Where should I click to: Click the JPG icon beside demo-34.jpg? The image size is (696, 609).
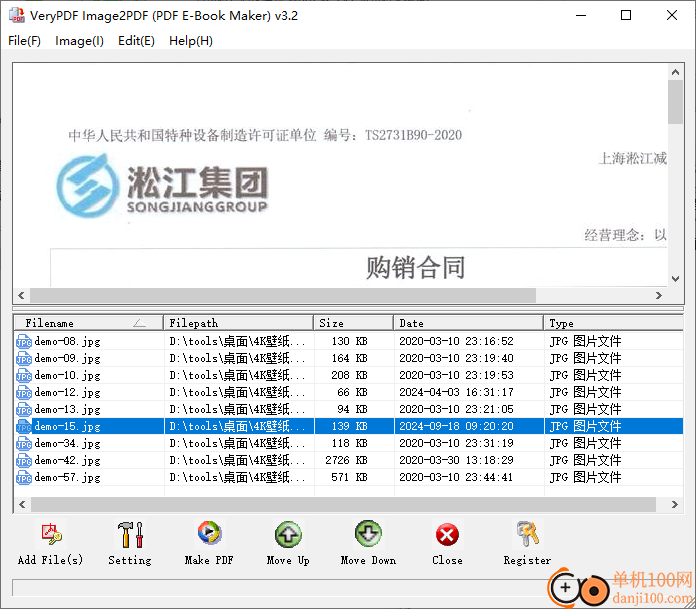pos(24,443)
